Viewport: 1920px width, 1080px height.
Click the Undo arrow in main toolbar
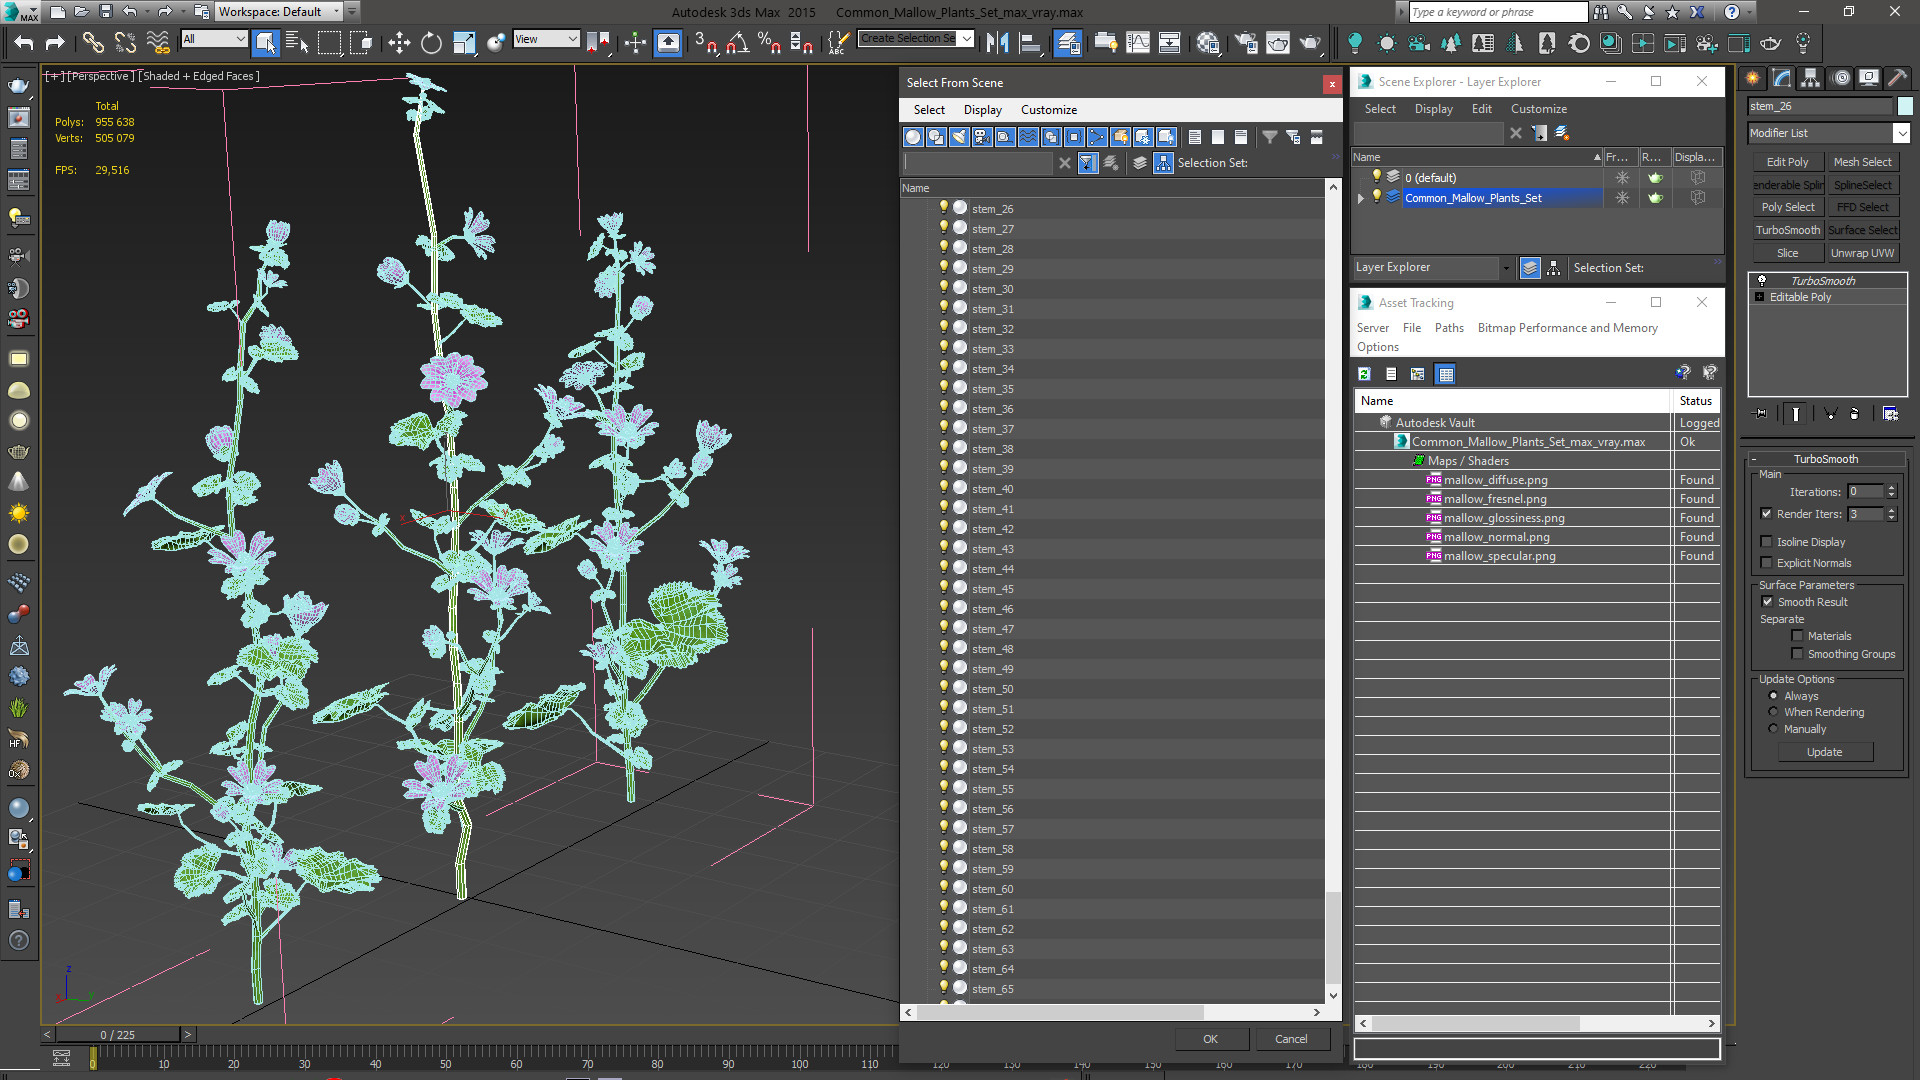(x=24, y=42)
